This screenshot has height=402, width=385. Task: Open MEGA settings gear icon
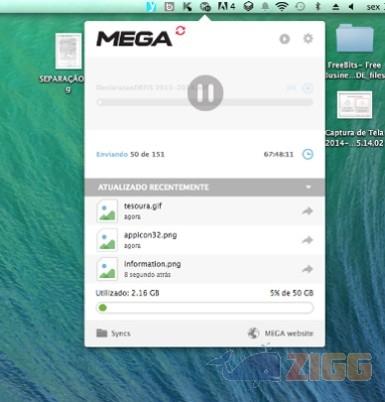[x=308, y=38]
